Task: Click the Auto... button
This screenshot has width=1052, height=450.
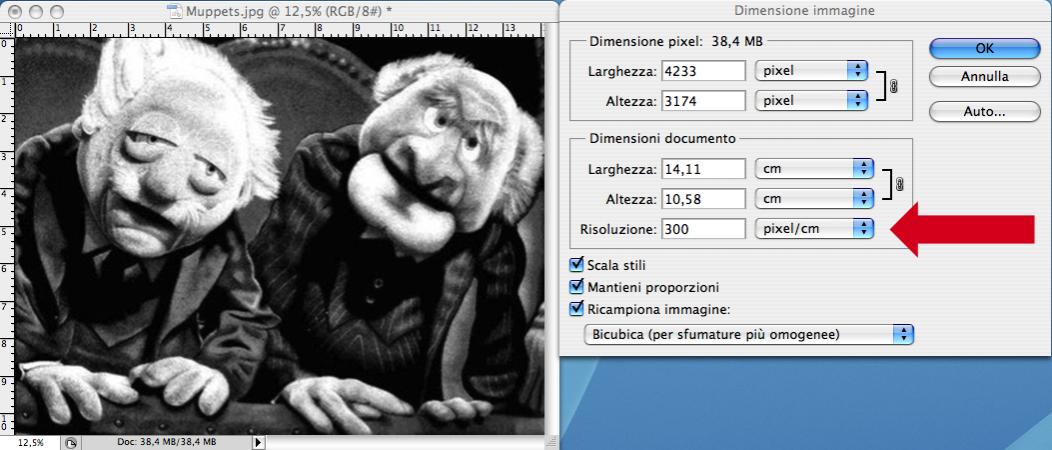Action: (984, 112)
